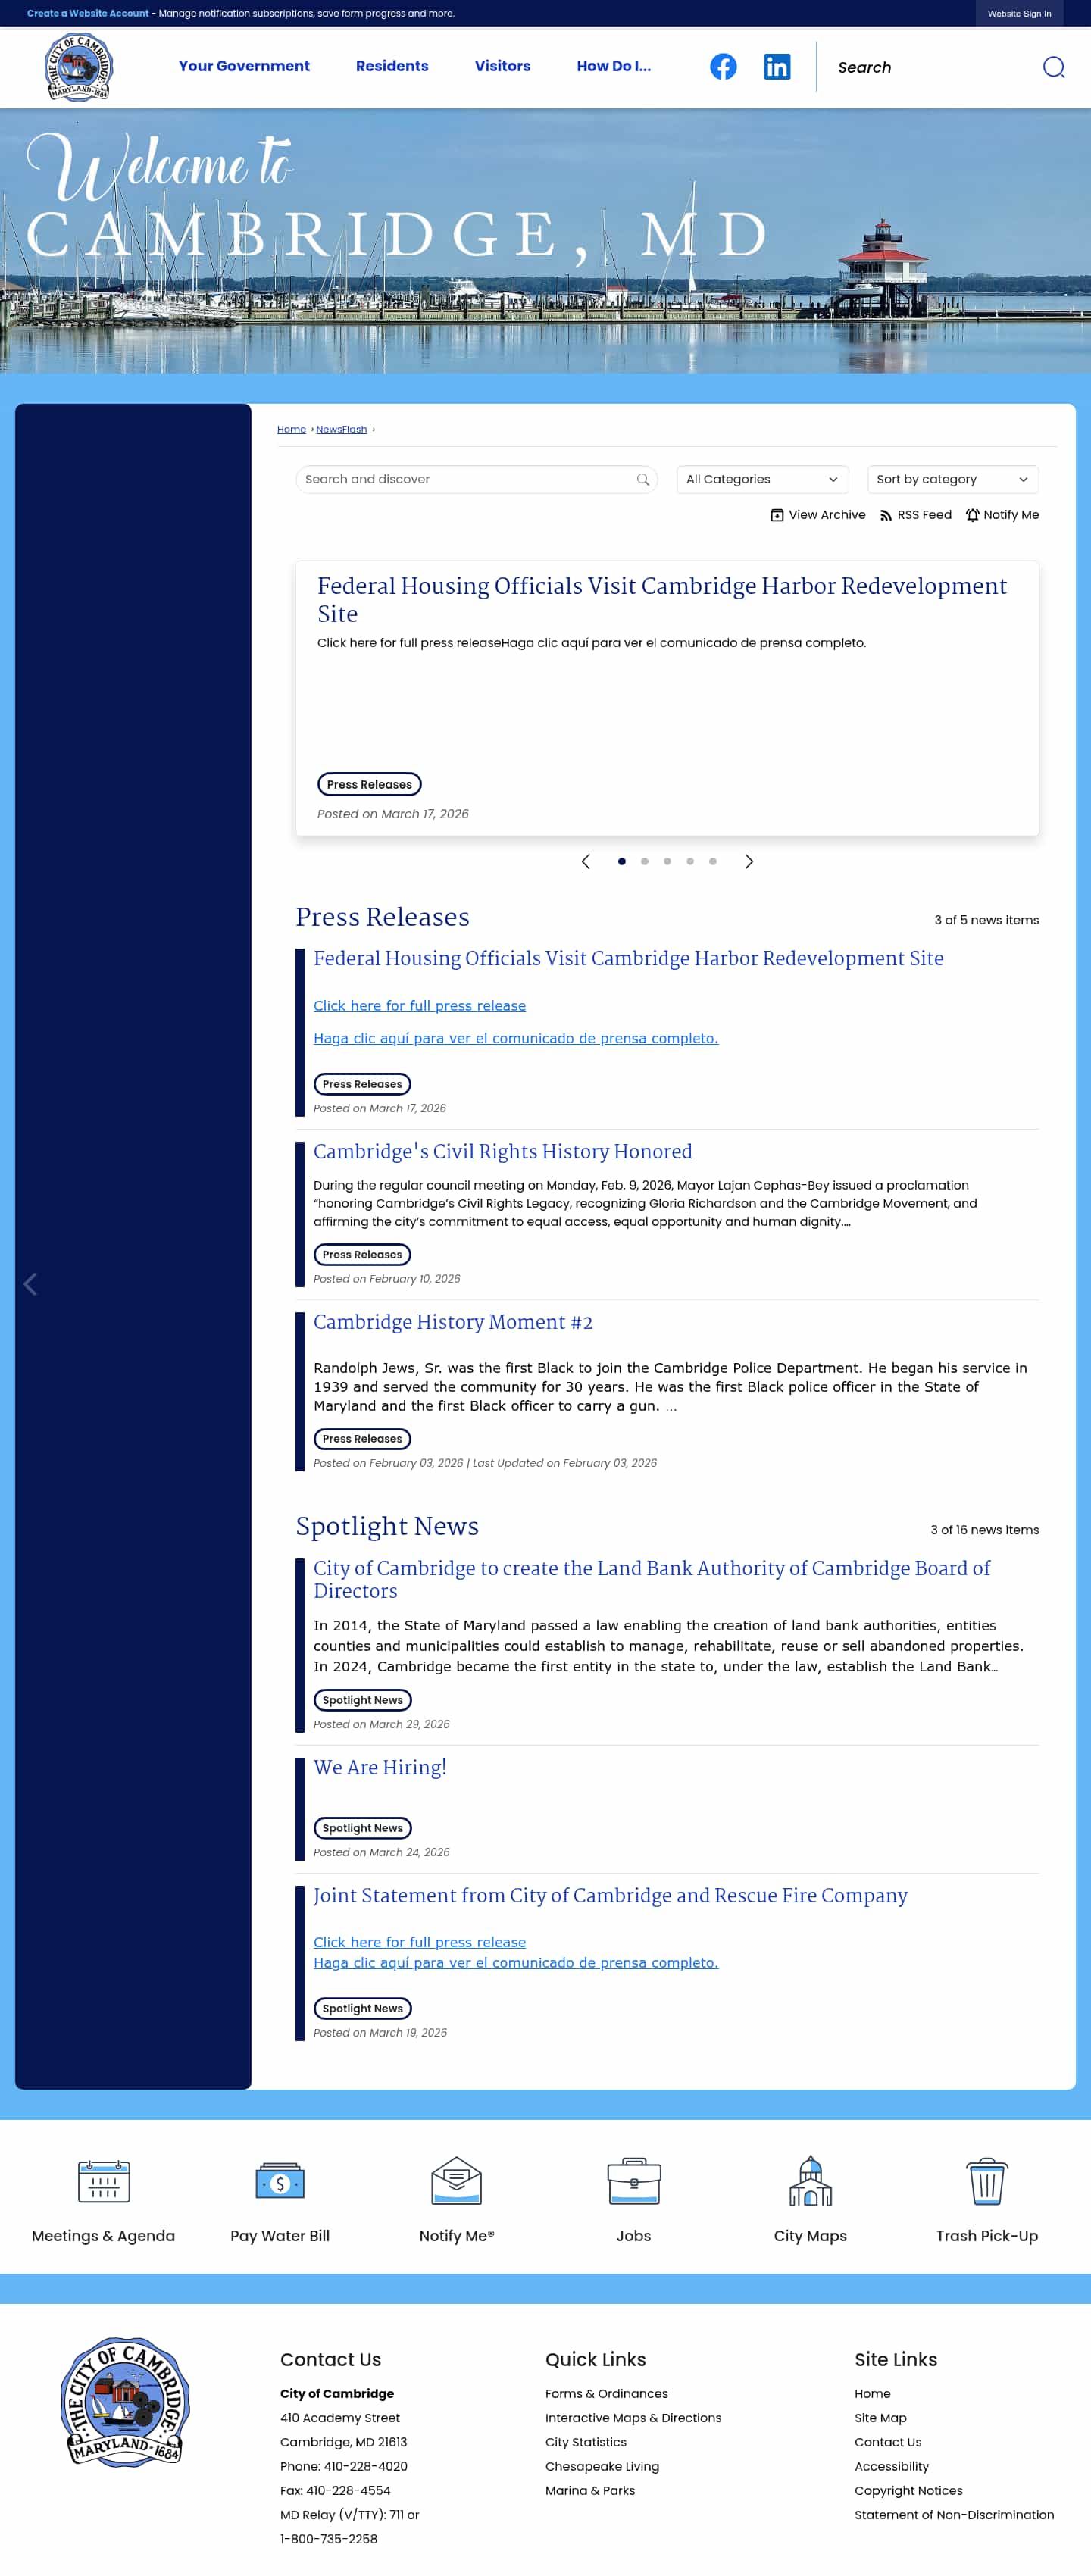1091x2576 pixels.
Task: Open We Are Hiring! article
Action: pos(380,1767)
